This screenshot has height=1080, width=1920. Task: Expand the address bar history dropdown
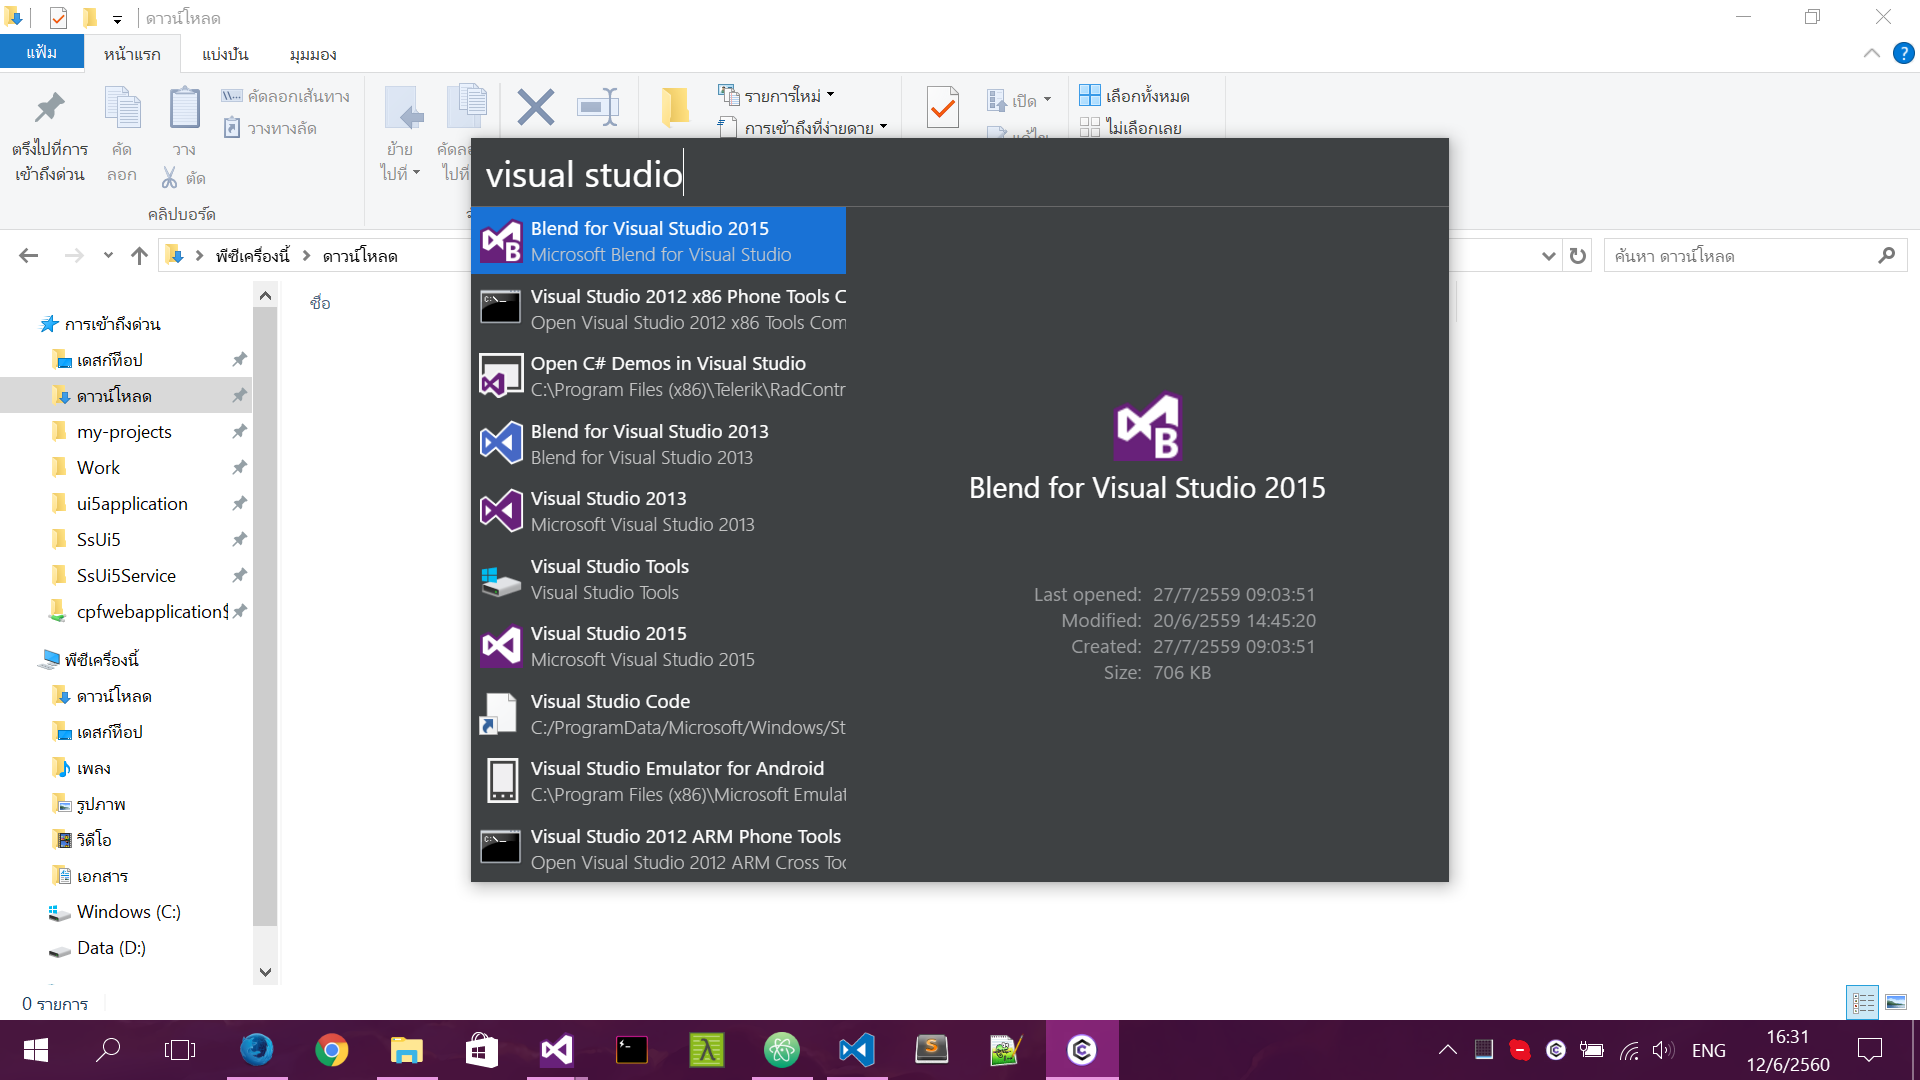tap(1548, 256)
